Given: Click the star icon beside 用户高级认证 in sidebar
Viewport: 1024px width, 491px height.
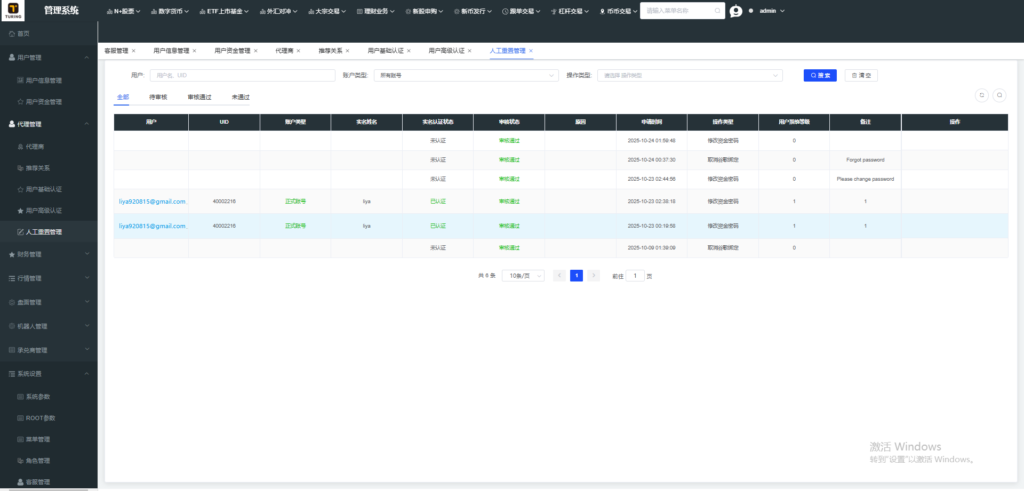Looking at the screenshot, I should 20,211.
